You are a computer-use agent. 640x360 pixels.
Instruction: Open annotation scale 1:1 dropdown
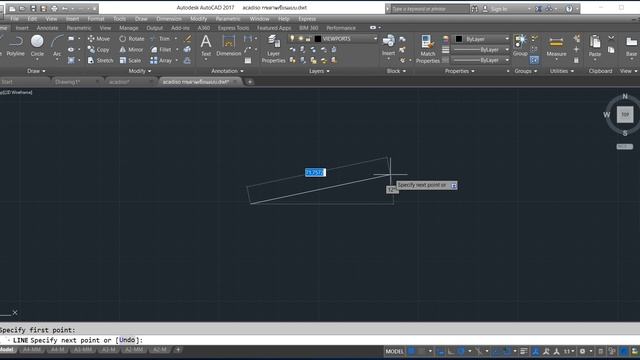(569, 351)
